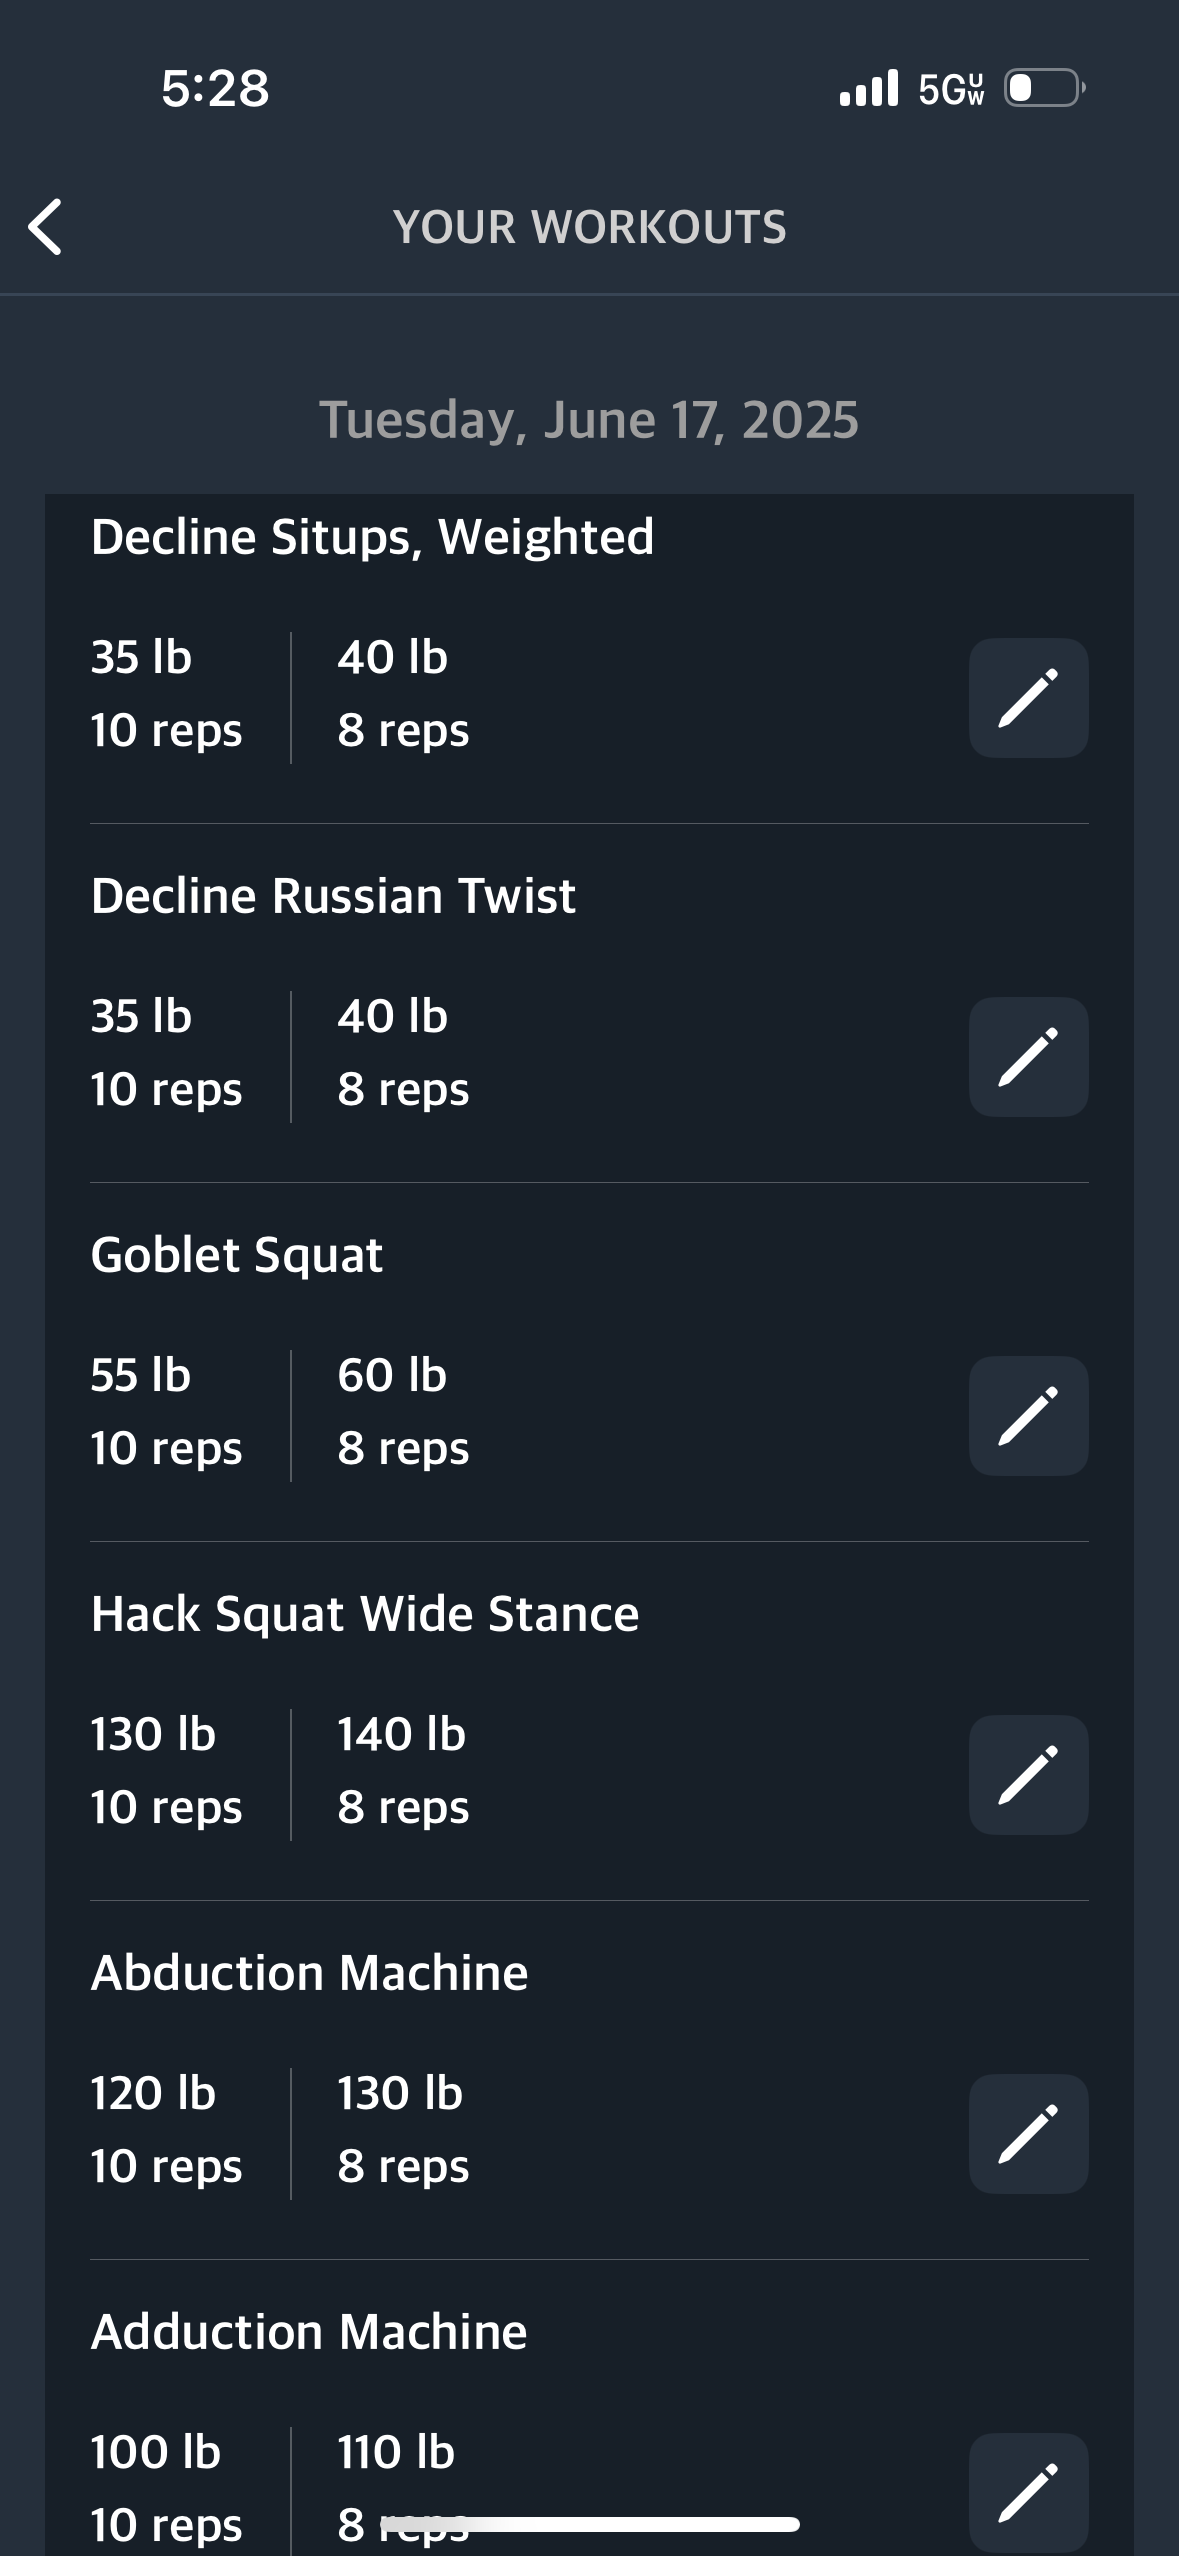Open the Abduction Machine exercise title
Screen dimensions: 1179x2556
click(x=309, y=1973)
